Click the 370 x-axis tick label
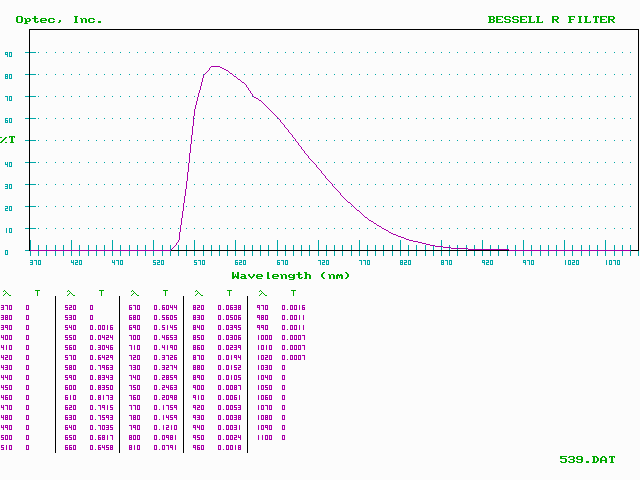Image resolution: width=640 pixels, height=480 pixels. coord(36,263)
